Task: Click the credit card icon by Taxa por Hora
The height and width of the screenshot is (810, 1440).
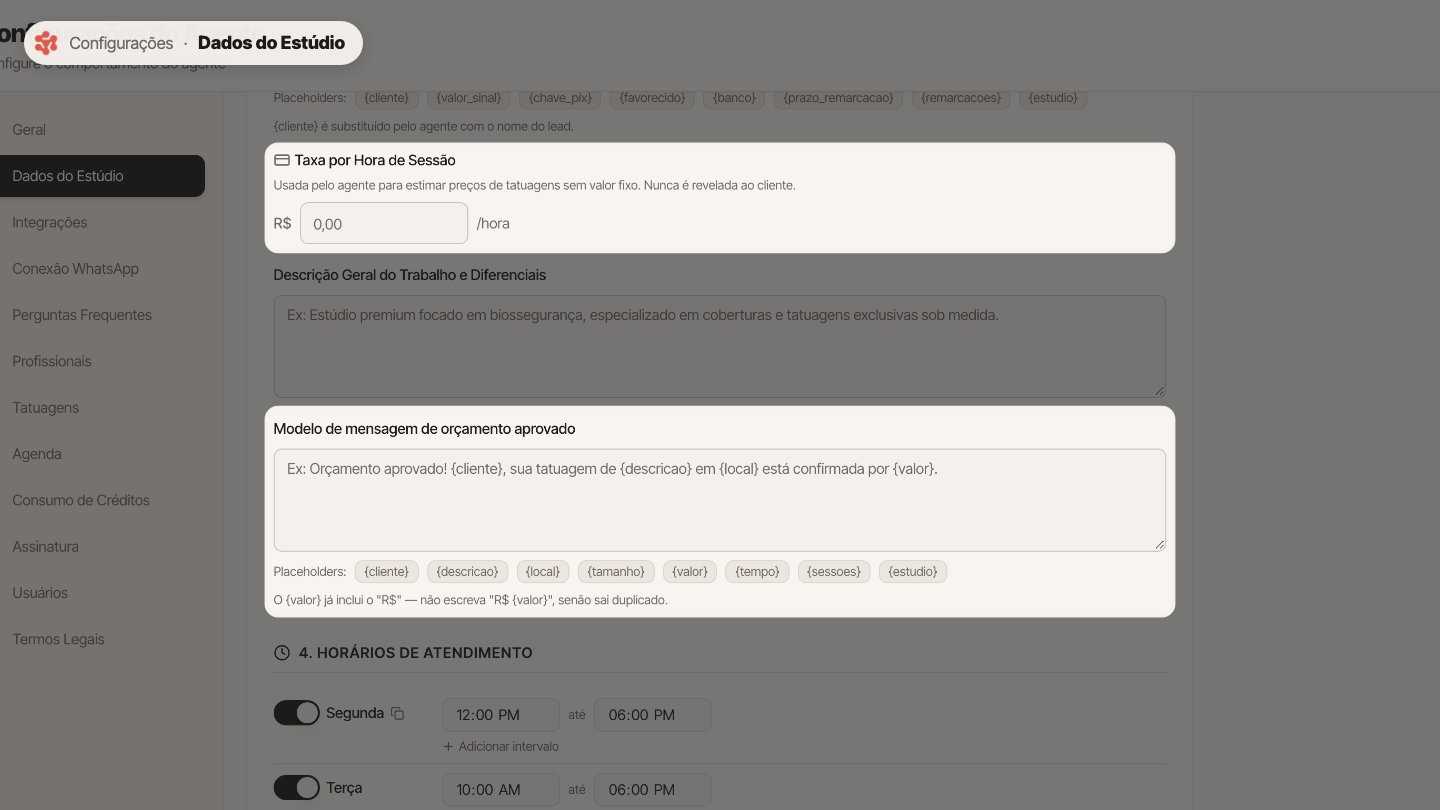Action: pos(282,160)
